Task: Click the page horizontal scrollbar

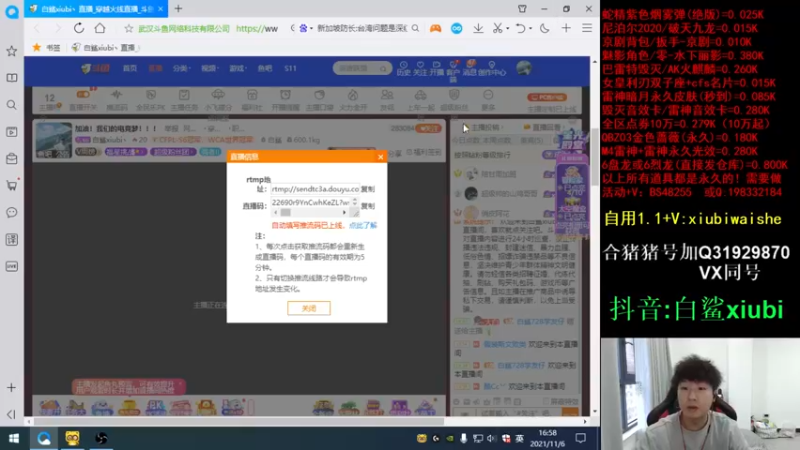Action: coord(239,421)
